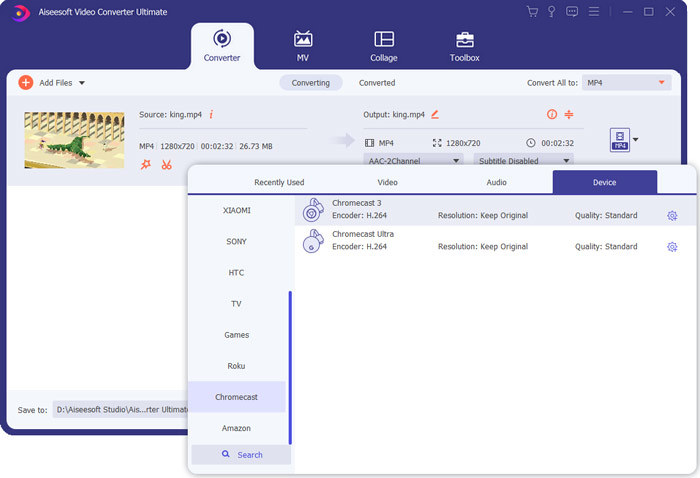Select the Chromecast 3 profile name
This screenshot has height=478, width=700.
[x=357, y=203]
